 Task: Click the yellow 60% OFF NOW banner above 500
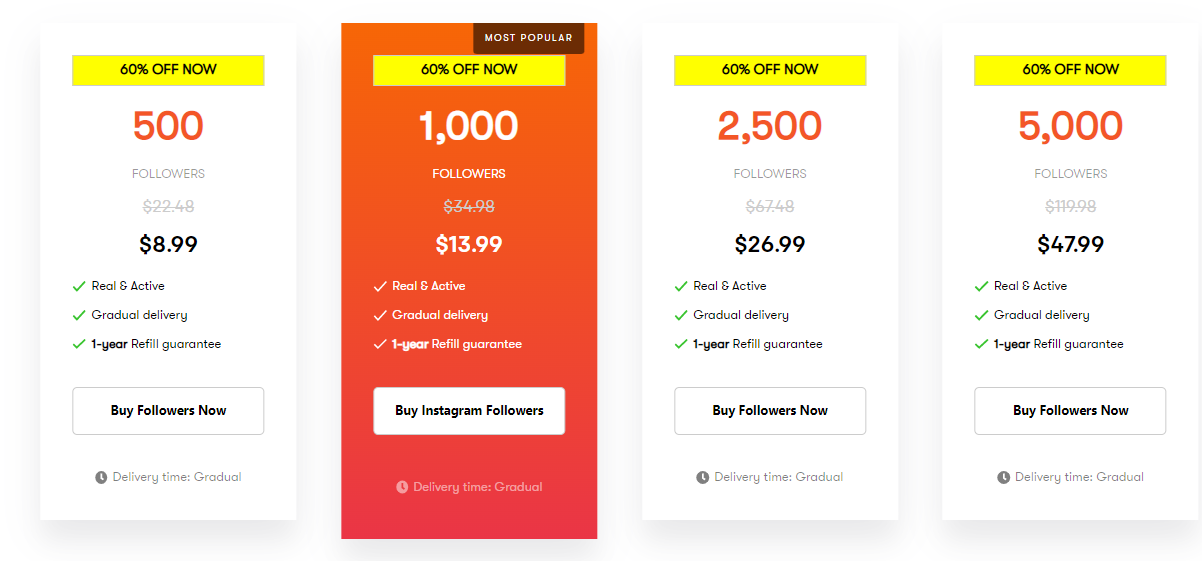168,70
